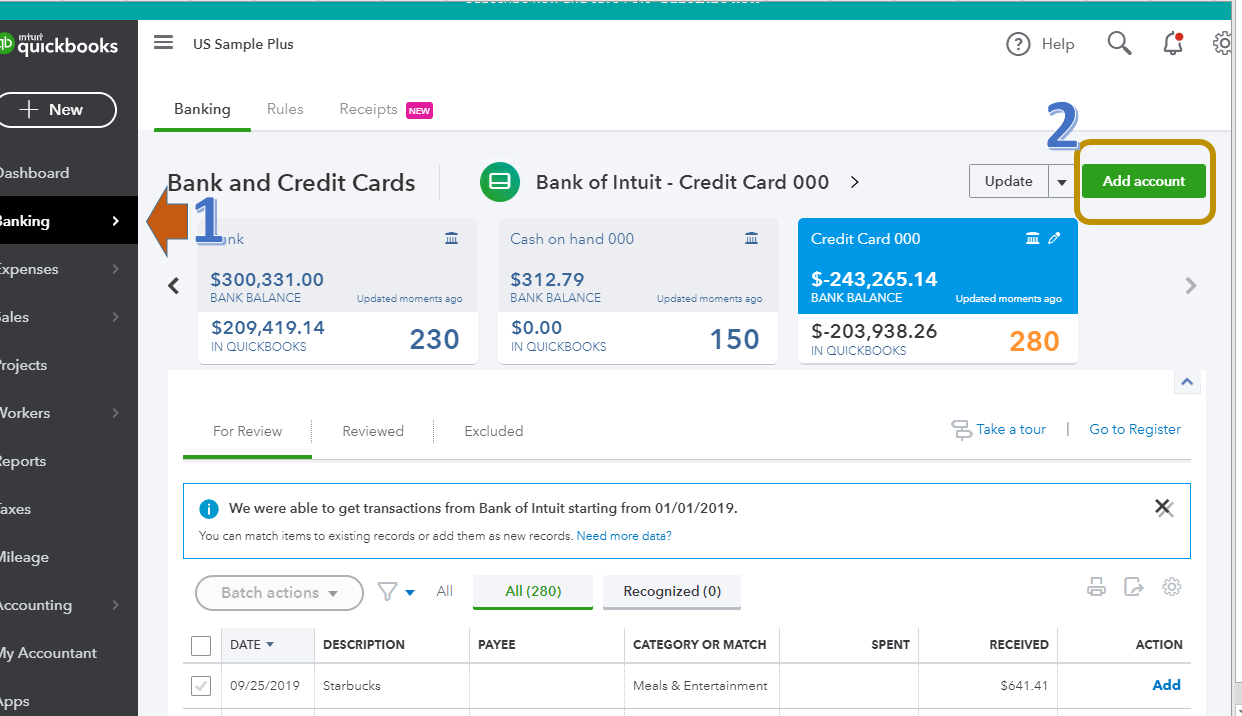Toggle the checkbox for the Starbucks row
Viewport: 1242px width, 716px height.
coord(201,686)
